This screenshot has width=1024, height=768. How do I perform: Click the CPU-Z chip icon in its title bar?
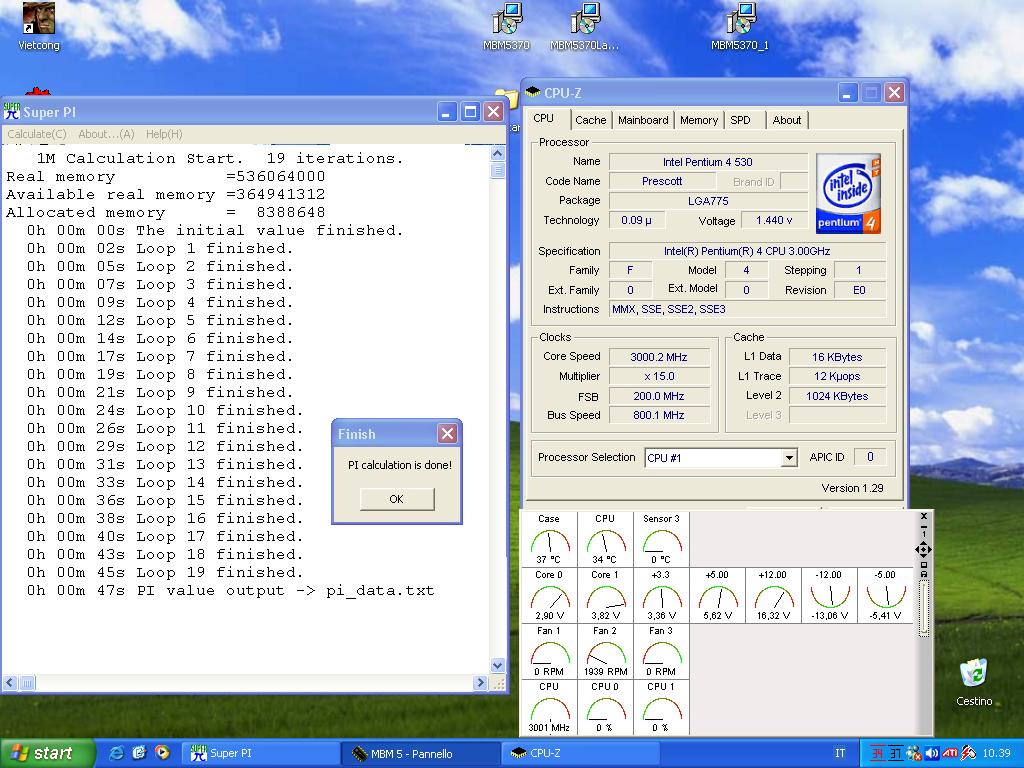pyautogui.click(x=532, y=93)
